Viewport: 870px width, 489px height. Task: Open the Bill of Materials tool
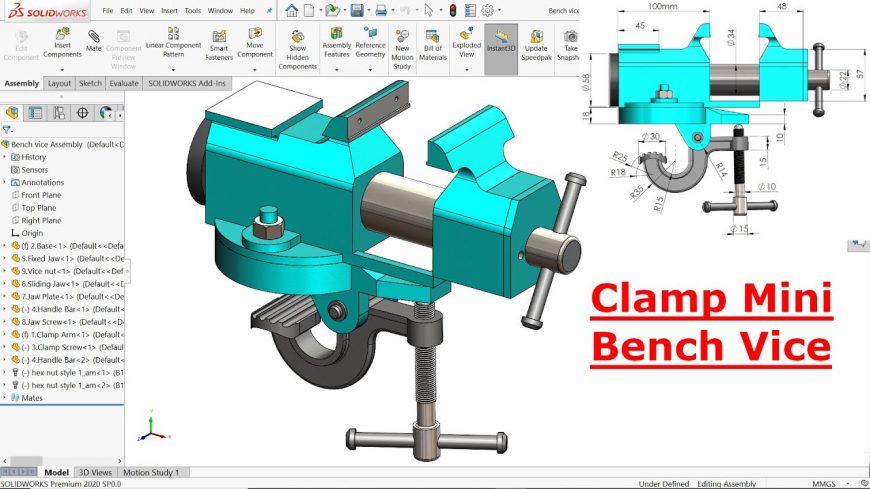(433, 45)
